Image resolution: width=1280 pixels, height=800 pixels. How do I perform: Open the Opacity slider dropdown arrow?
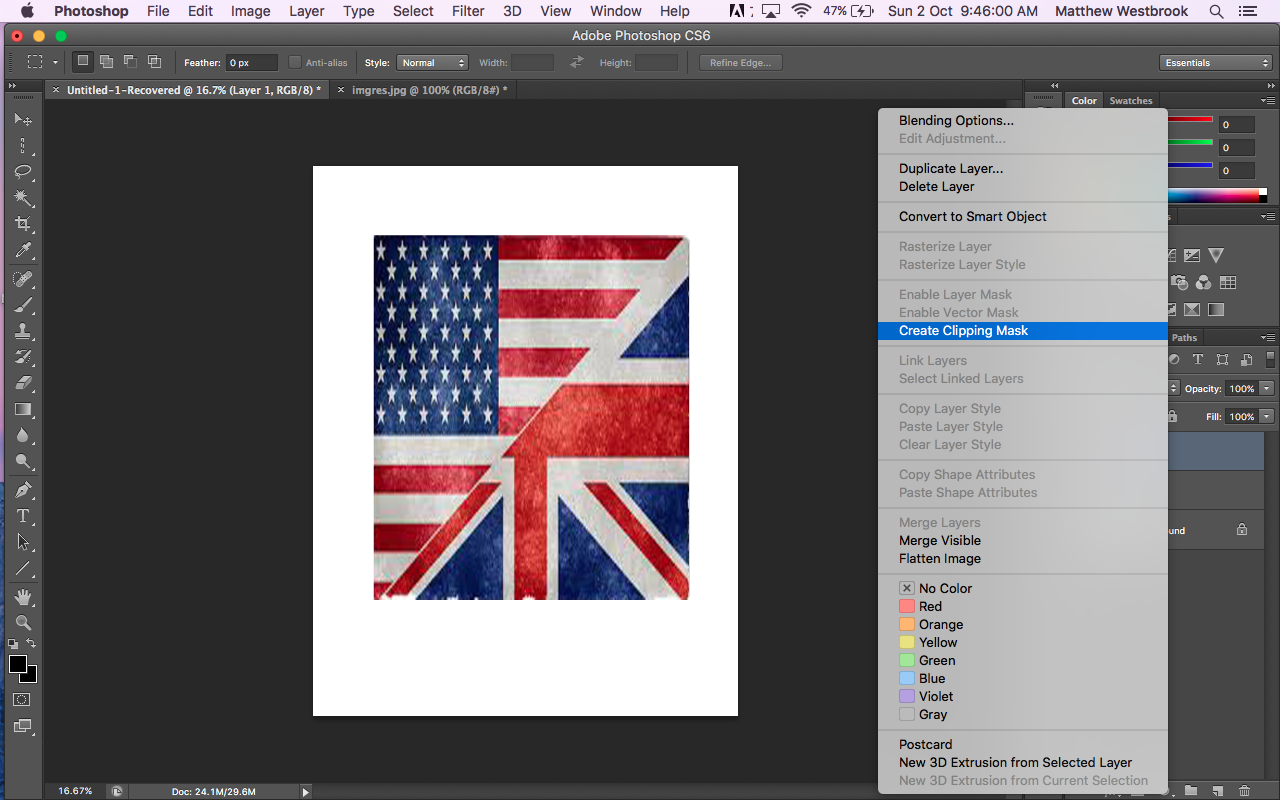(x=1267, y=388)
